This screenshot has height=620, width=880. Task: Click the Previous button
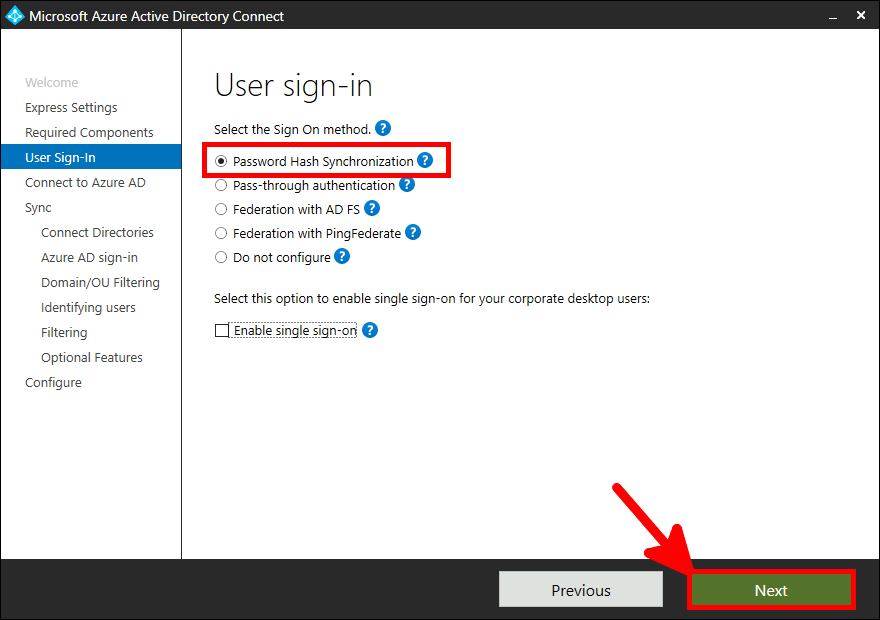(x=581, y=590)
